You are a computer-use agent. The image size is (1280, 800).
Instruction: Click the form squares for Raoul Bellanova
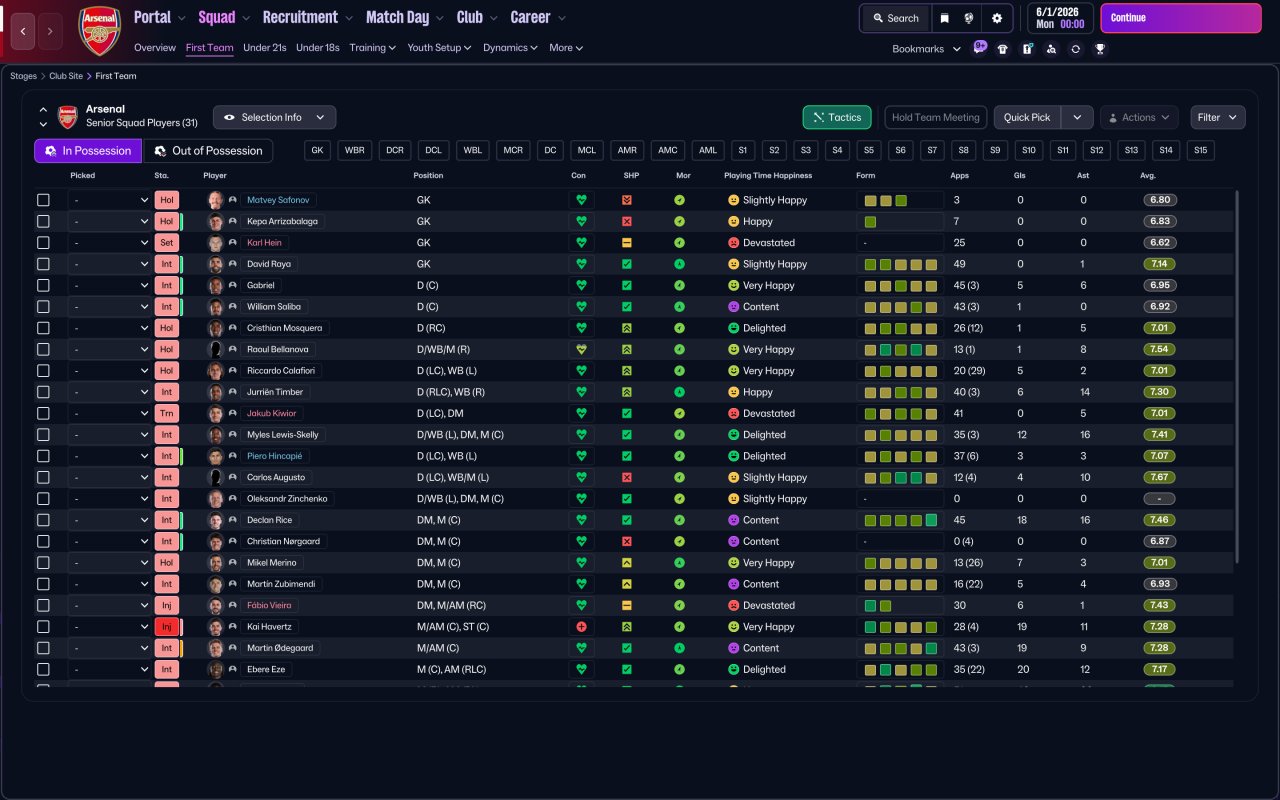(901, 350)
